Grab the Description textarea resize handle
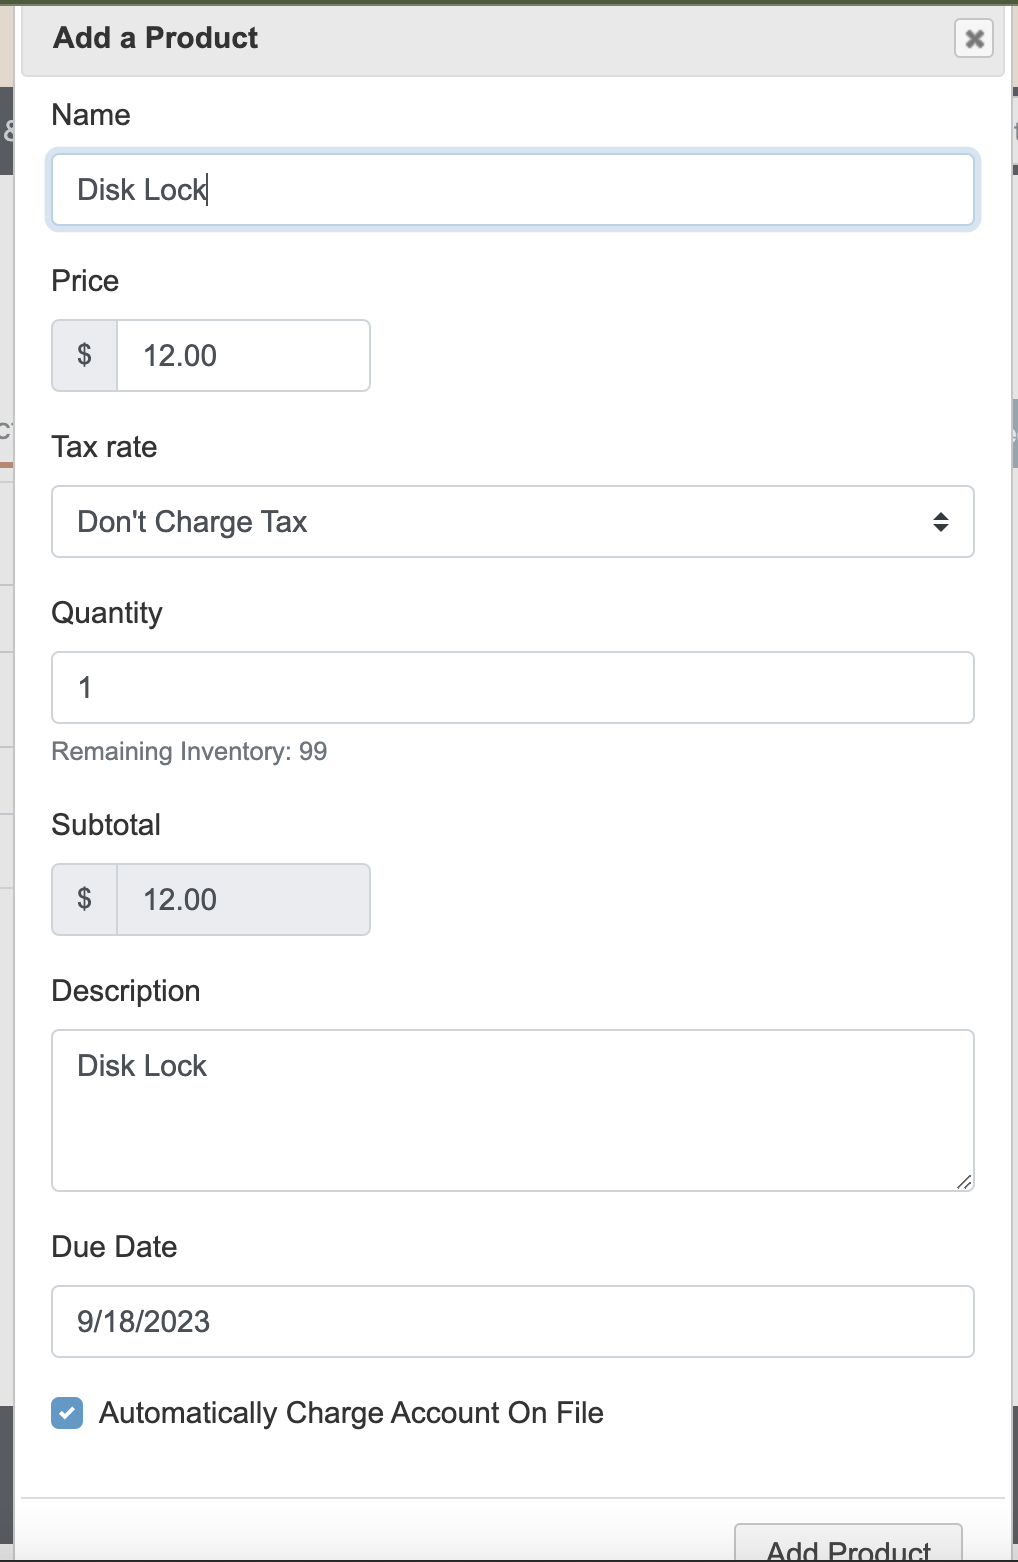This screenshot has height=1562, width=1018. (964, 1182)
